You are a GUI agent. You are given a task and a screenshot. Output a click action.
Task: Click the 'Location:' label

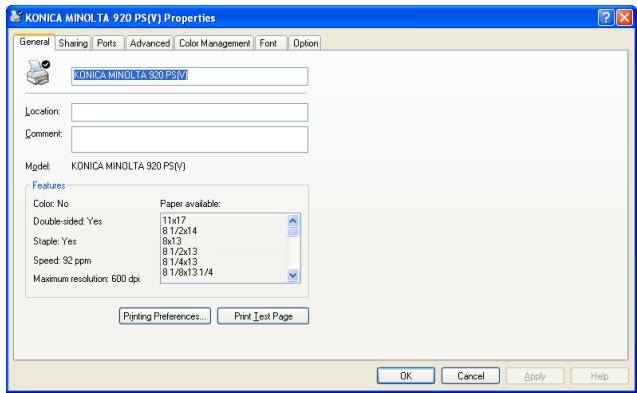pos(43,111)
